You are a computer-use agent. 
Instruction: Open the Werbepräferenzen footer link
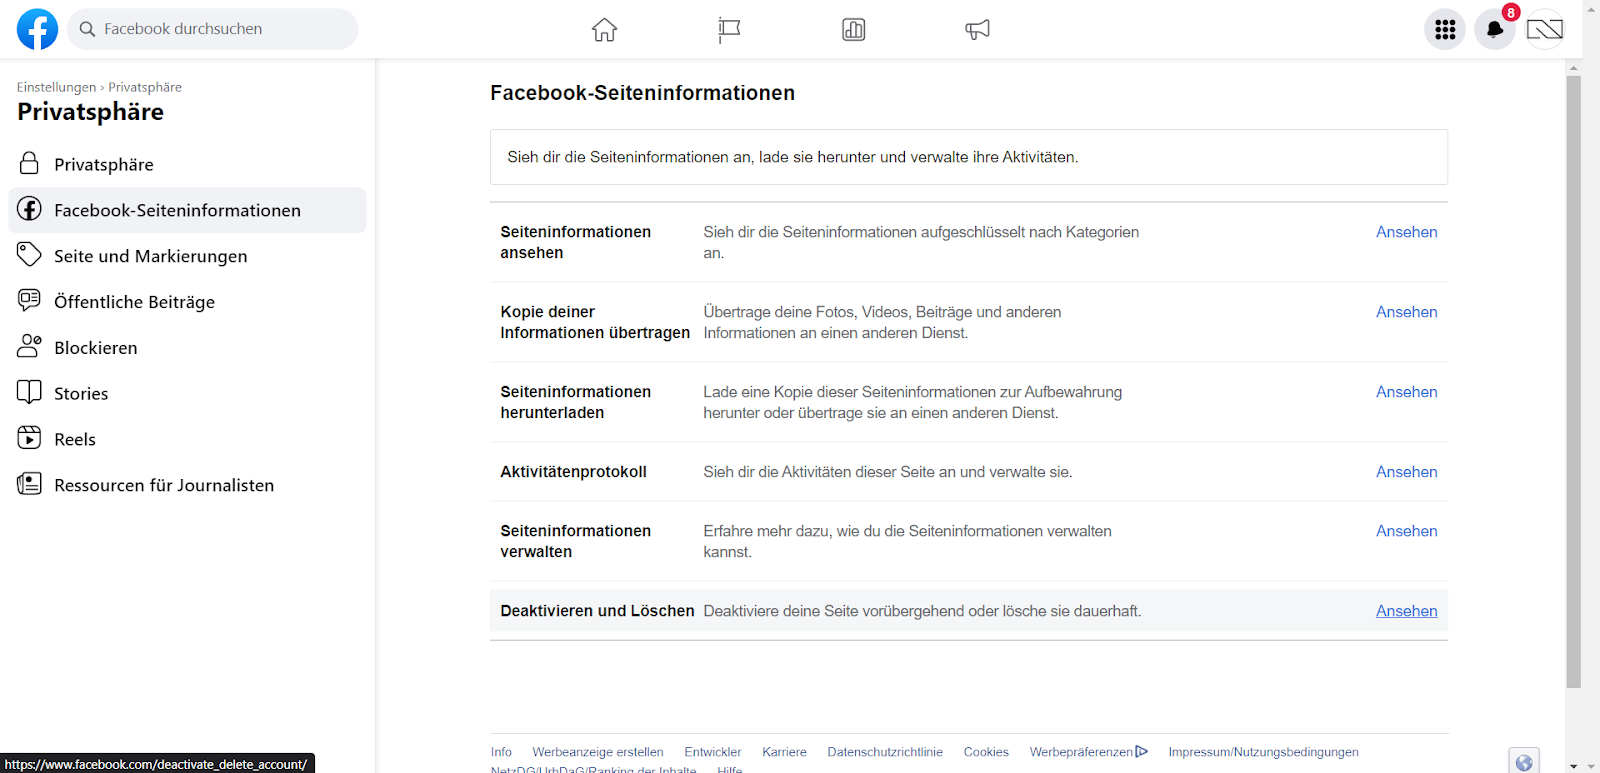pos(1088,752)
